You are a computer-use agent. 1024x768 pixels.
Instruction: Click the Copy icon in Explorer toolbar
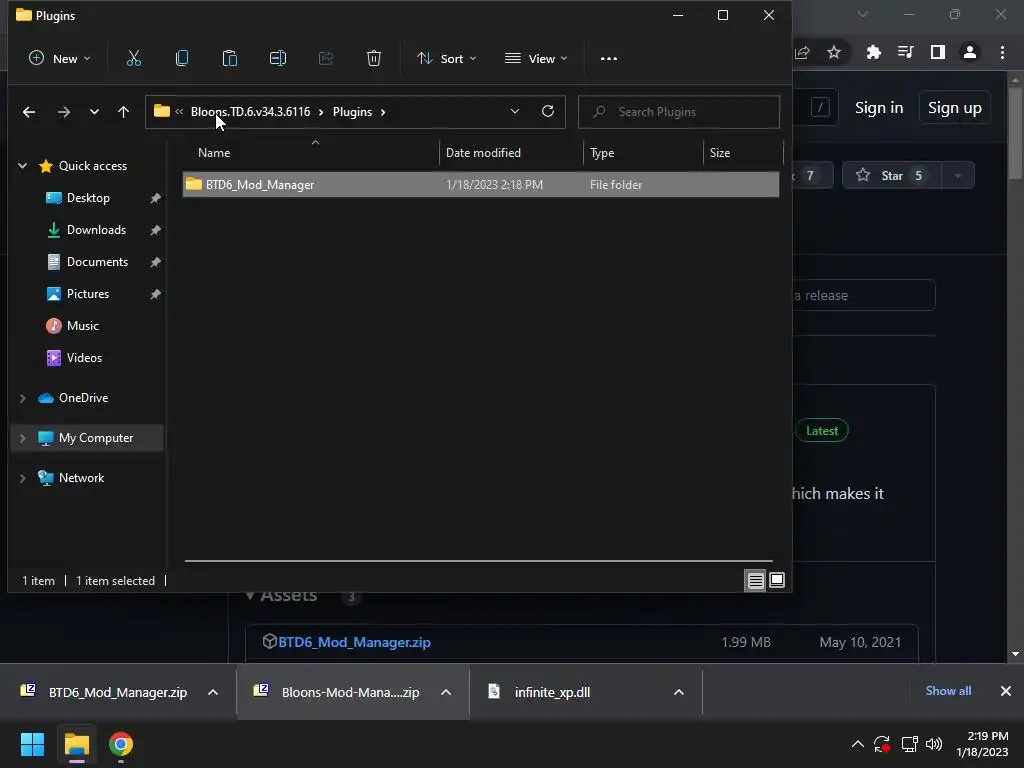coord(182,59)
